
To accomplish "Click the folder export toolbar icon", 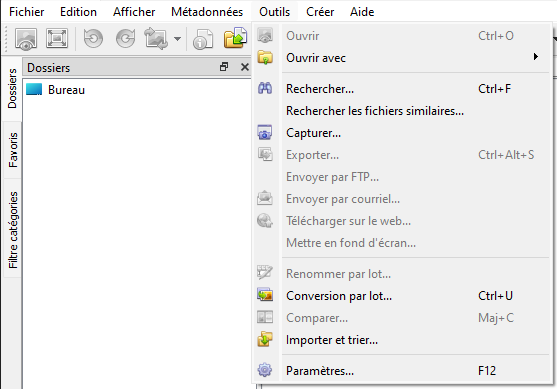I will [x=235, y=38].
